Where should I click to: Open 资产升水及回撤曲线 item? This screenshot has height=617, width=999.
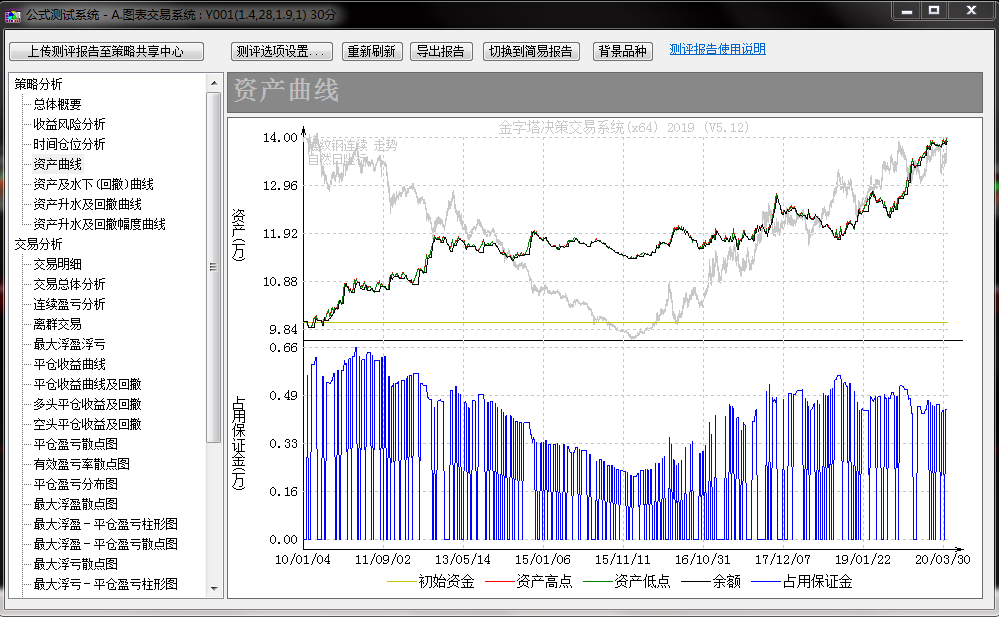point(87,204)
